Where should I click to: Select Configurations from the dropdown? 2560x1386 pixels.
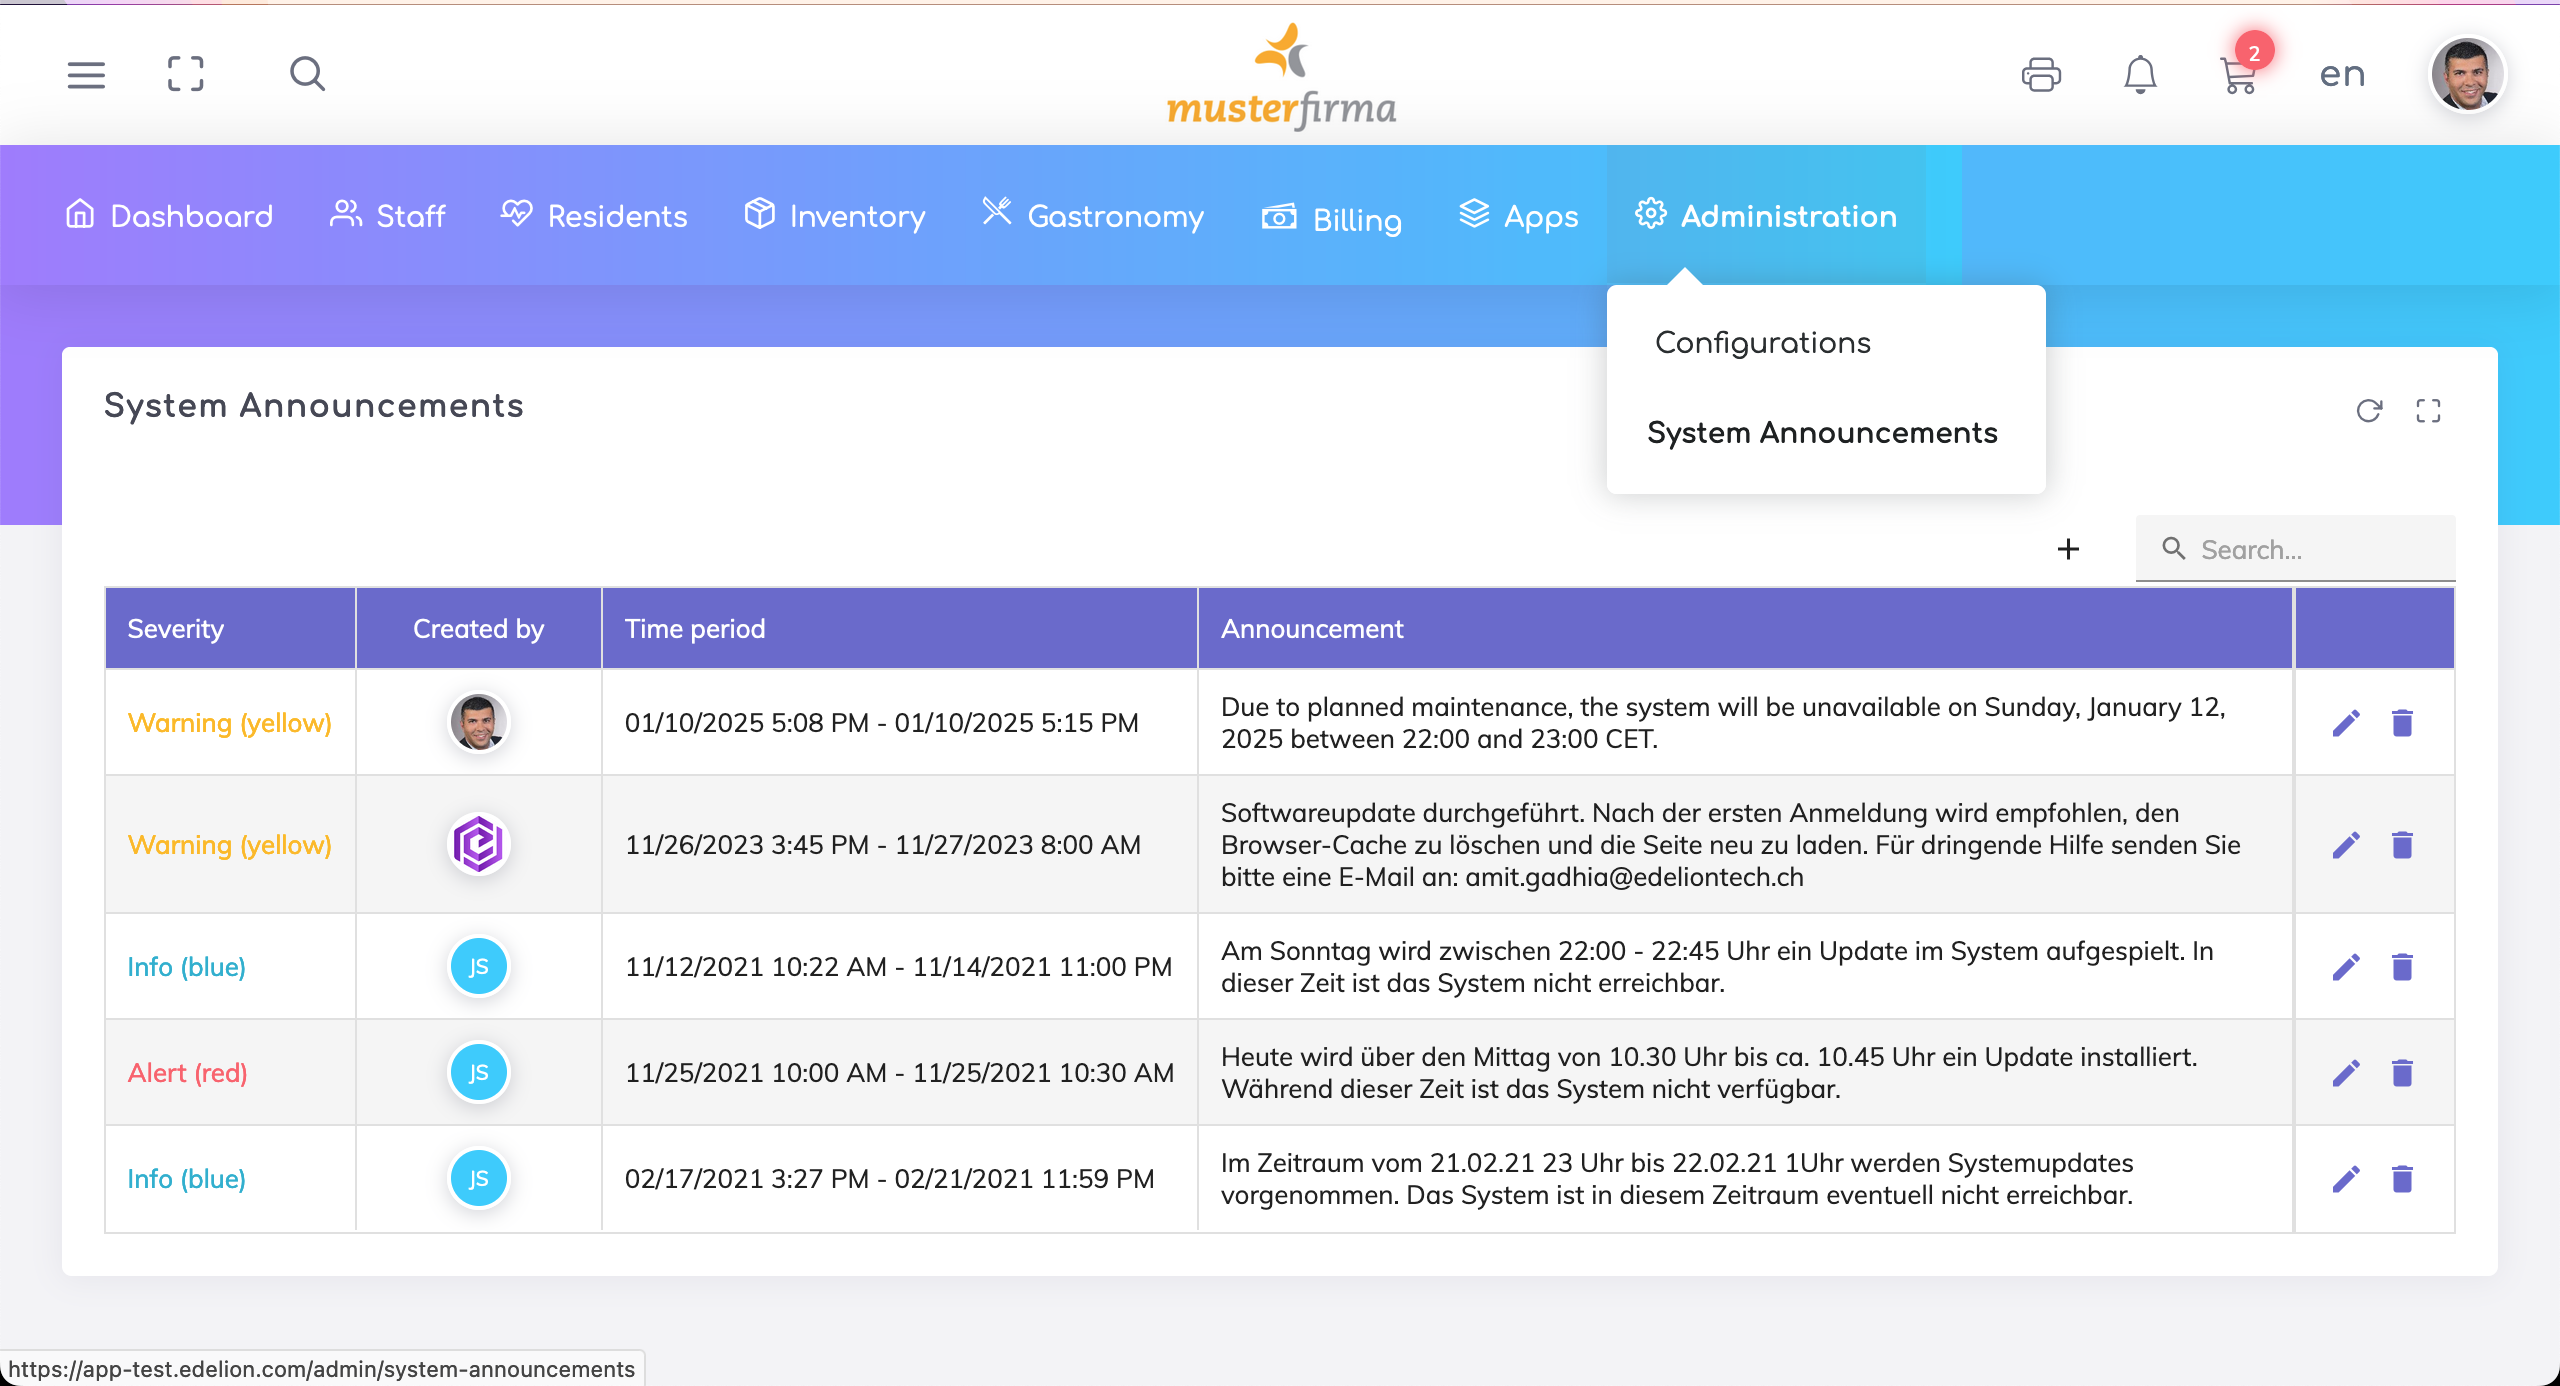click(1763, 343)
